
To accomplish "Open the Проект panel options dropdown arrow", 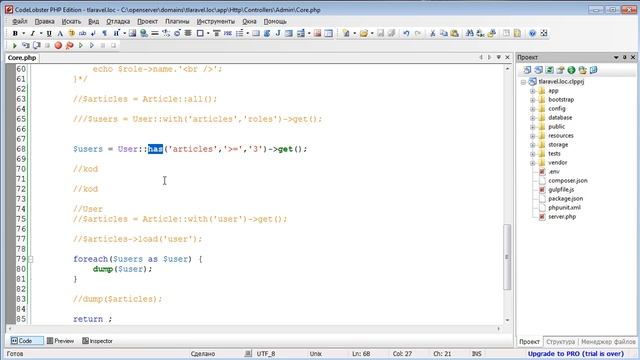I will pyautogui.click(x=616, y=58).
